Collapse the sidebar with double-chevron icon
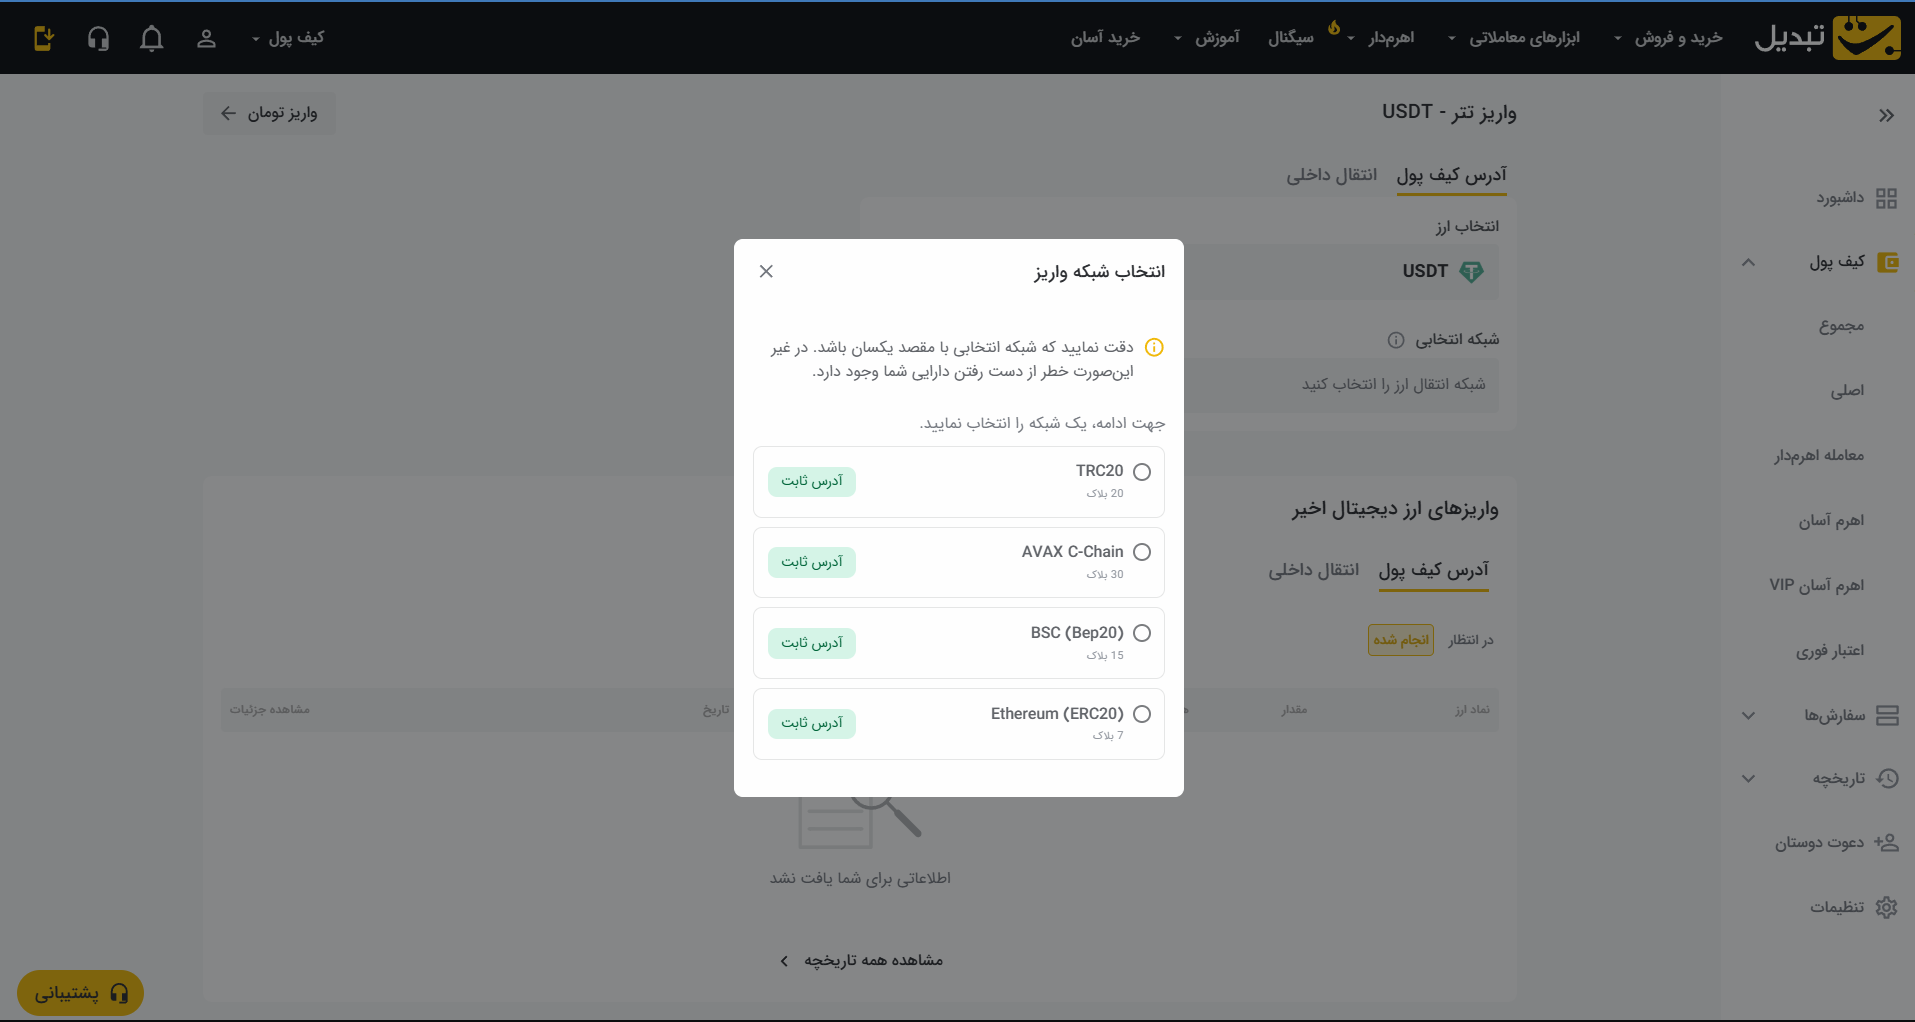The width and height of the screenshot is (1915, 1022). pos(1886,115)
